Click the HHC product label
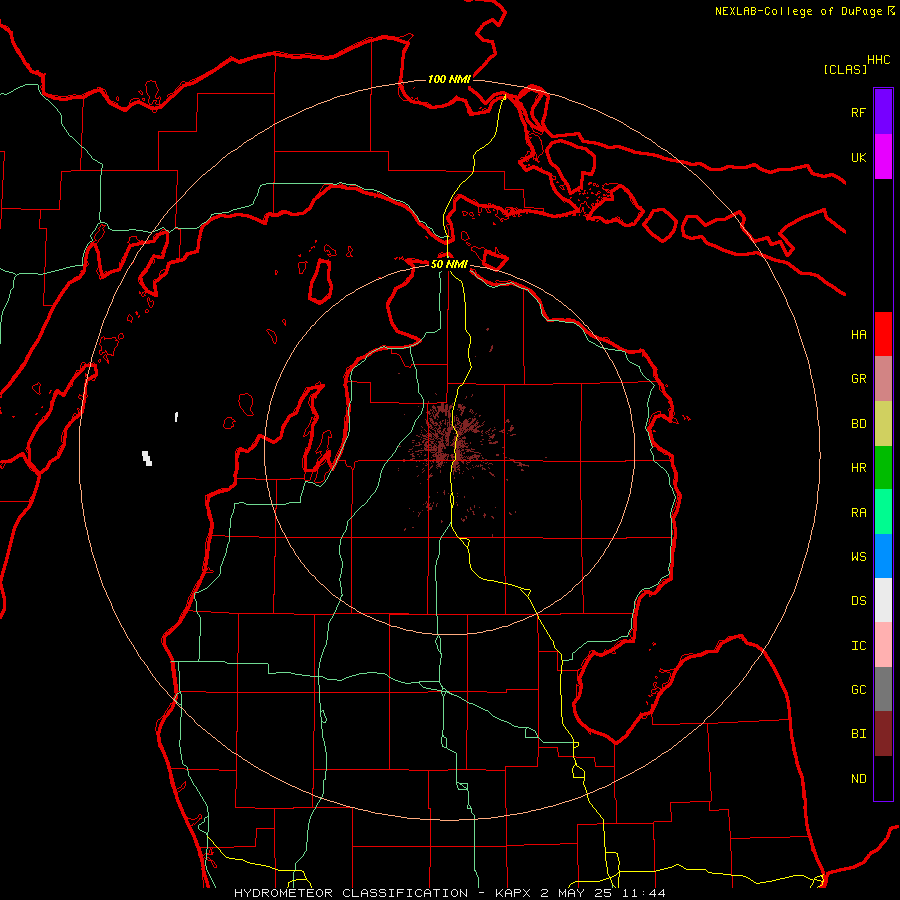The width and height of the screenshot is (900, 900). pyautogui.click(x=878, y=60)
